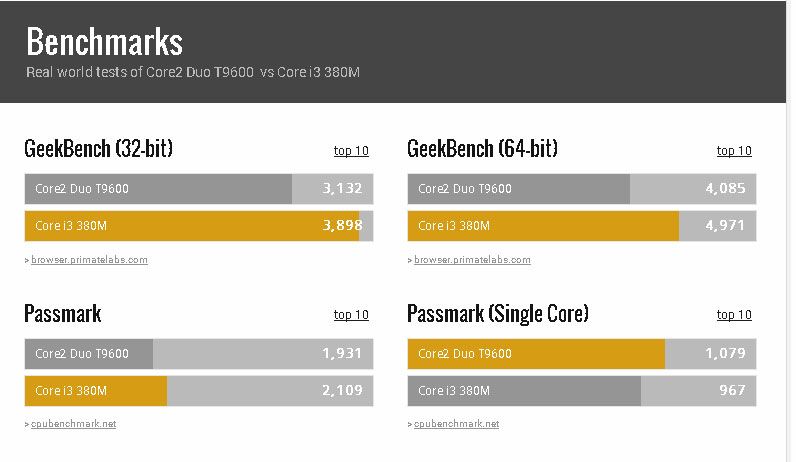Click Core2 Duo T9600 Passmark bar scoring 1,931

coord(198,353)
